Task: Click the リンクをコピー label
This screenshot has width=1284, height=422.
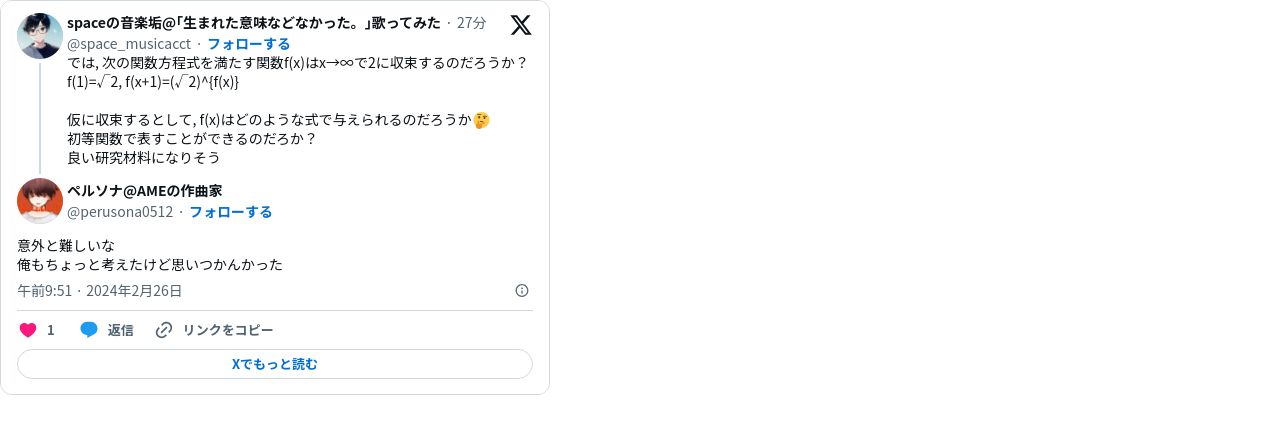Action: point(227,330)
